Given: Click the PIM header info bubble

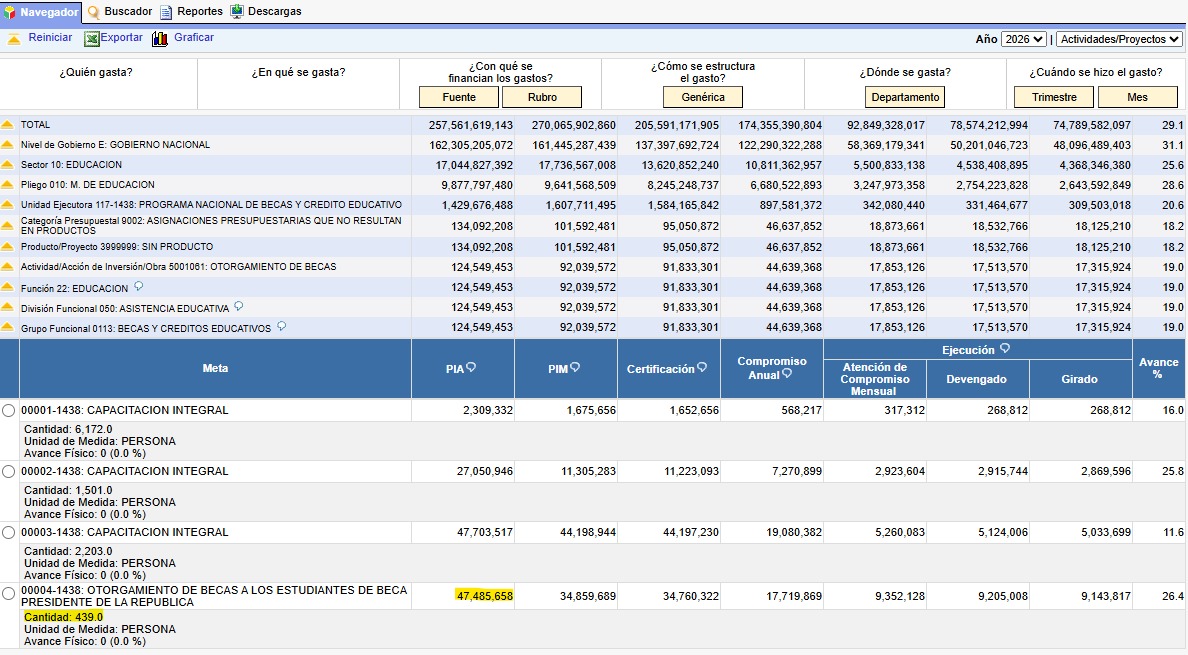Looking at the screenshot, I should coord(574,367).
